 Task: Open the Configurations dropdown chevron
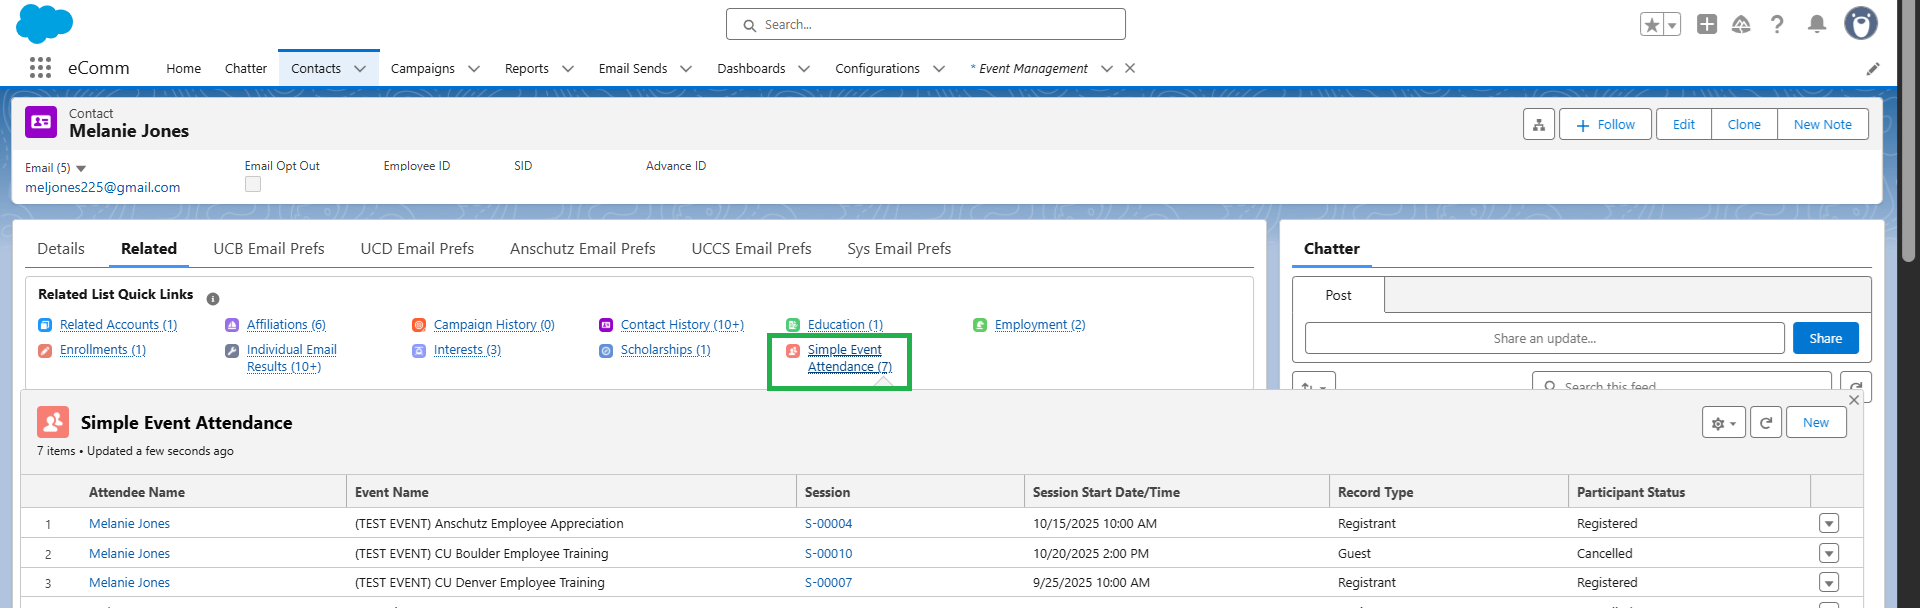tap(939, 68)
